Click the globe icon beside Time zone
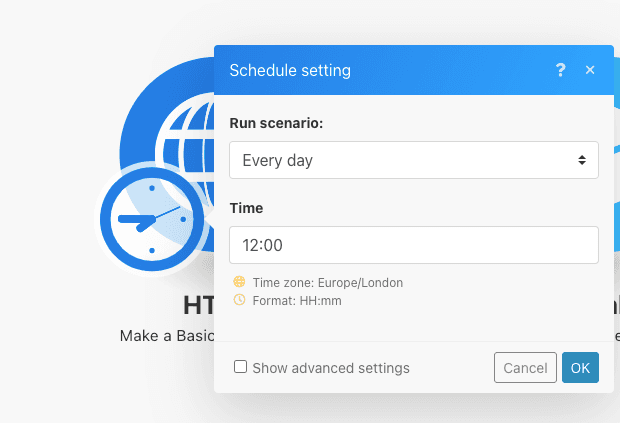This screenshot has width=620, height=423. (239, 282)
